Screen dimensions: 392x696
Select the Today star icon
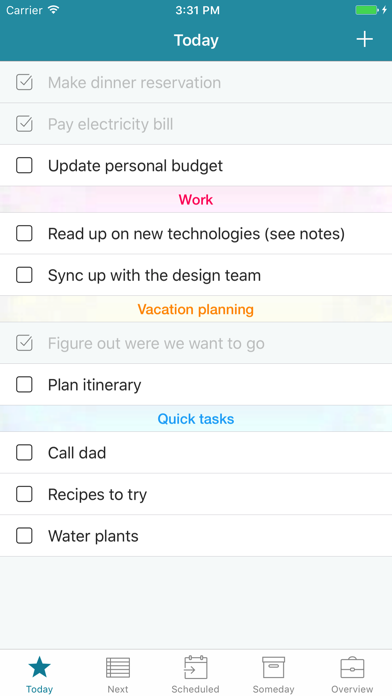(x=40, y=667)
